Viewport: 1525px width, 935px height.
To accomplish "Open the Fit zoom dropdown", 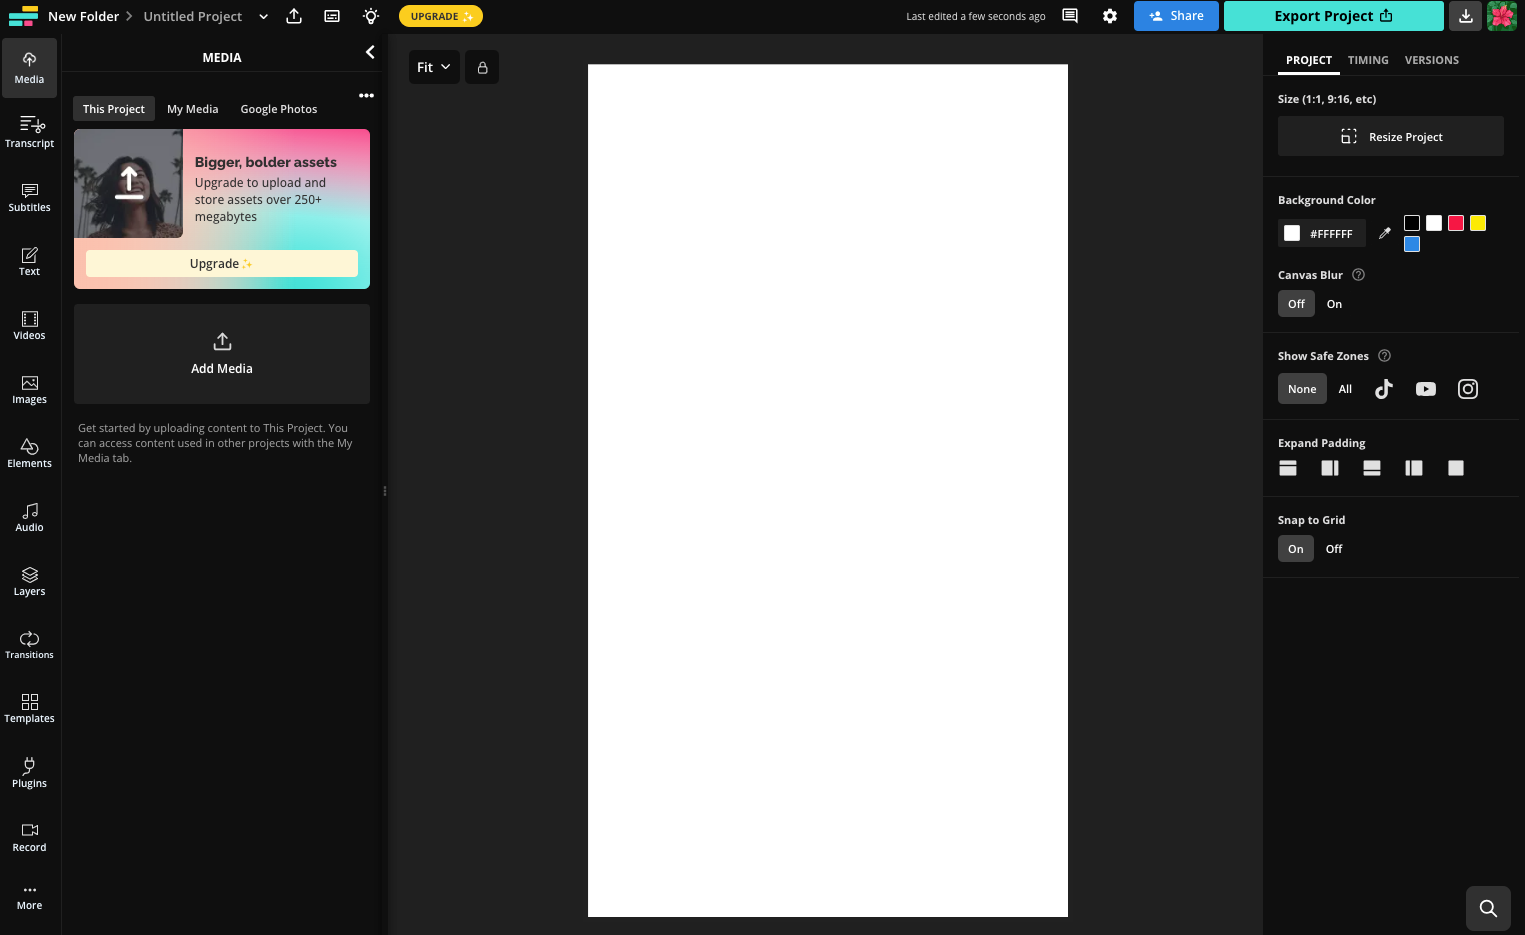I will pos(434,67).
